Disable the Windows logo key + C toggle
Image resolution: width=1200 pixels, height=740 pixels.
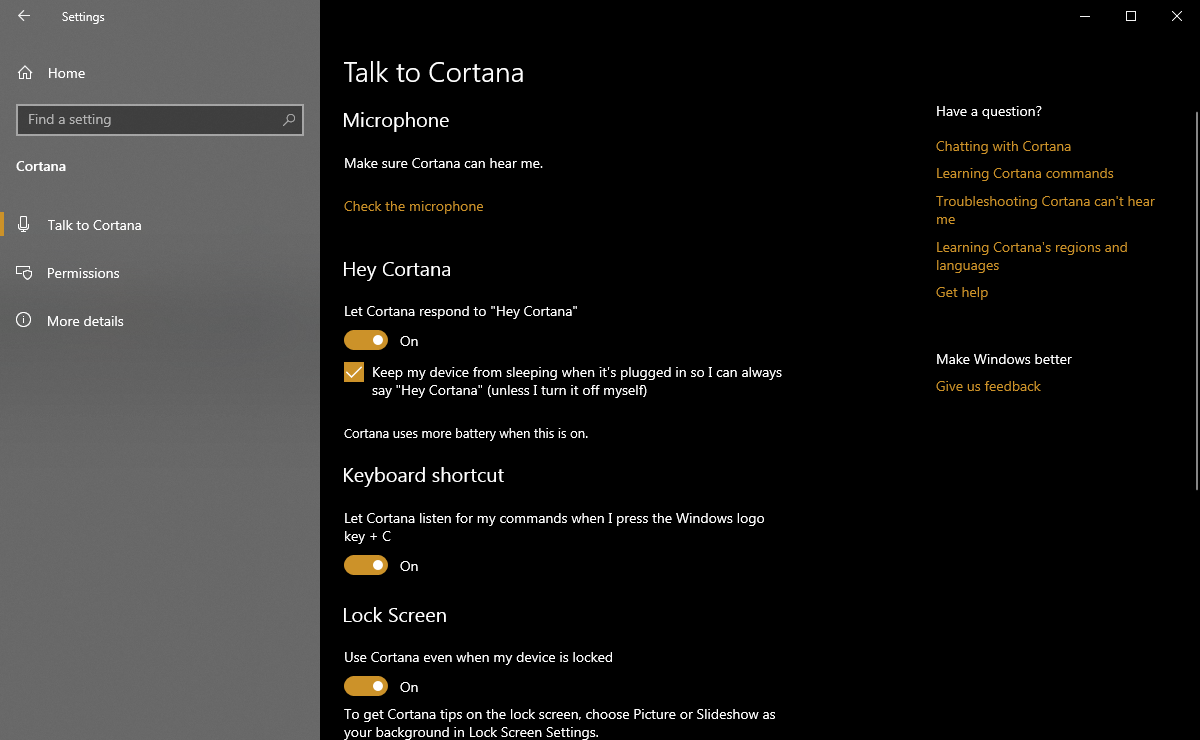[x=366, y=566]
